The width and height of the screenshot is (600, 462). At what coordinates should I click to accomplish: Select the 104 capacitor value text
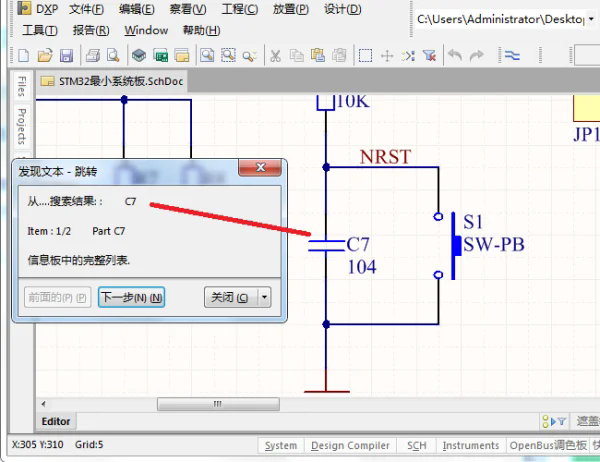[362, 267]
